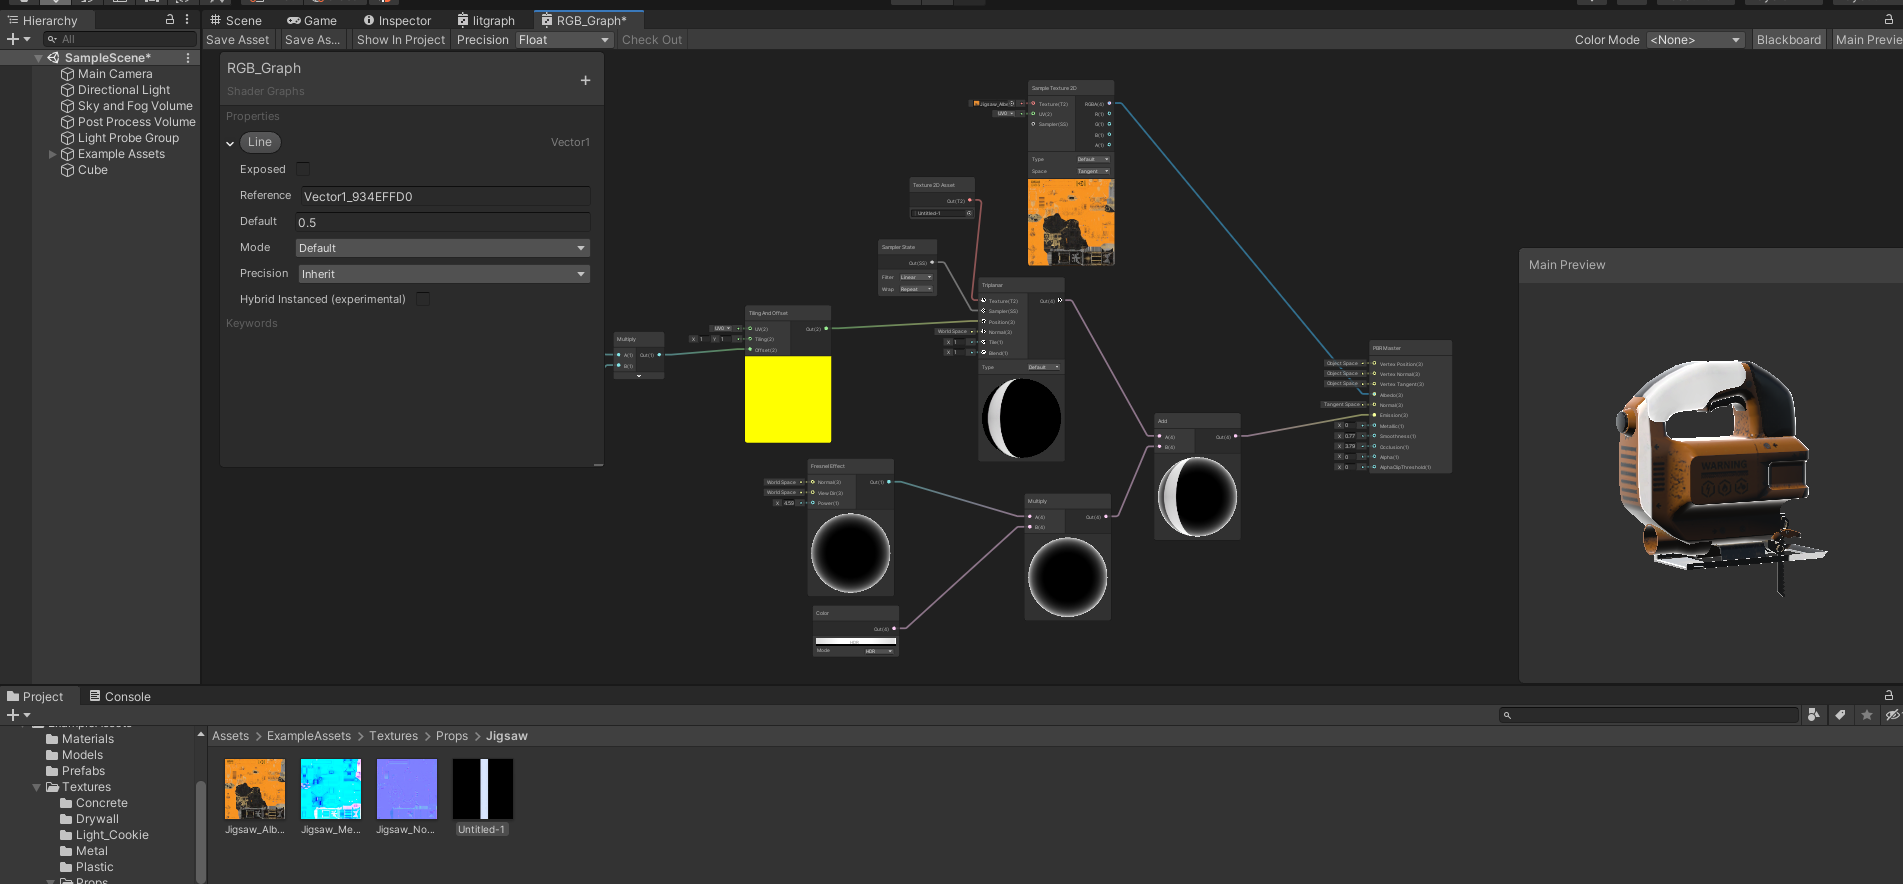
Task: Collapse the Textures folder arrow
Action: pos(37,787)
